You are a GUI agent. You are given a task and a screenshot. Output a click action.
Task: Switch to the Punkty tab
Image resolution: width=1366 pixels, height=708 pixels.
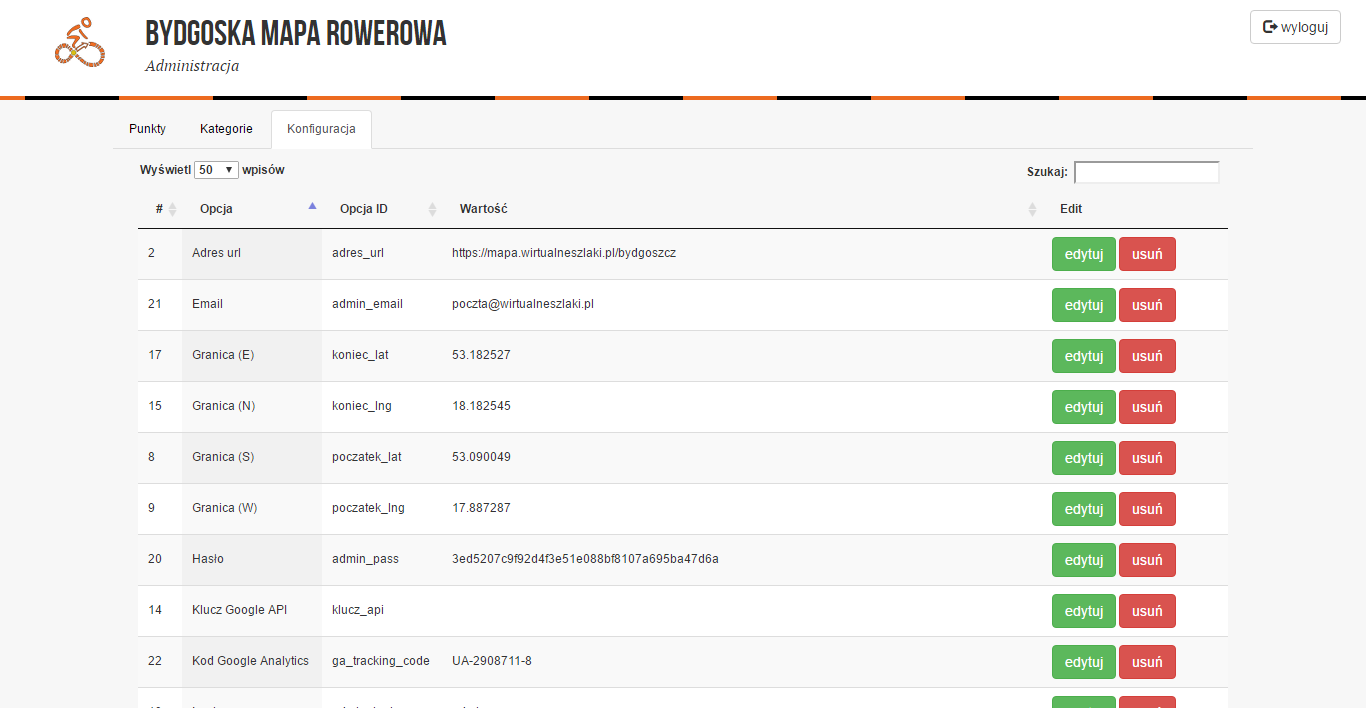click(x=147, y=129)
